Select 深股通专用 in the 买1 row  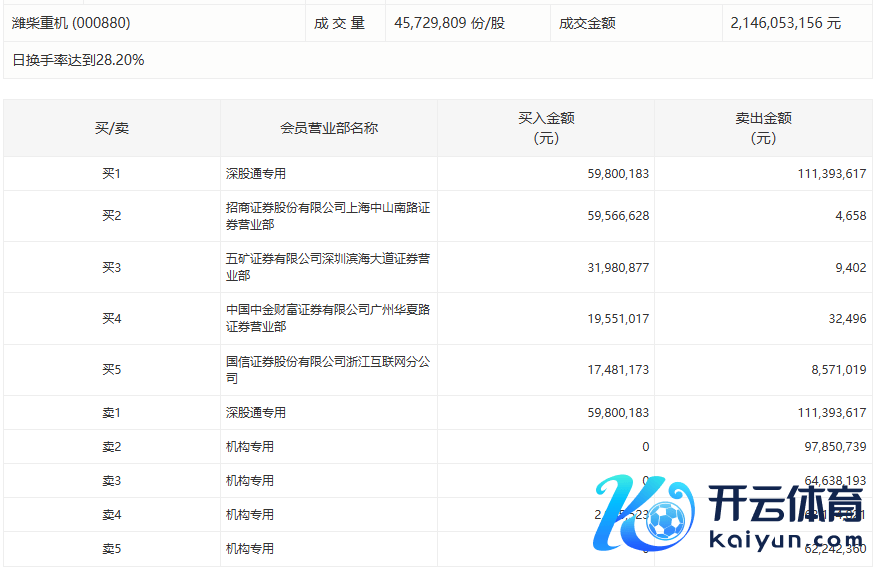[256, 174]
